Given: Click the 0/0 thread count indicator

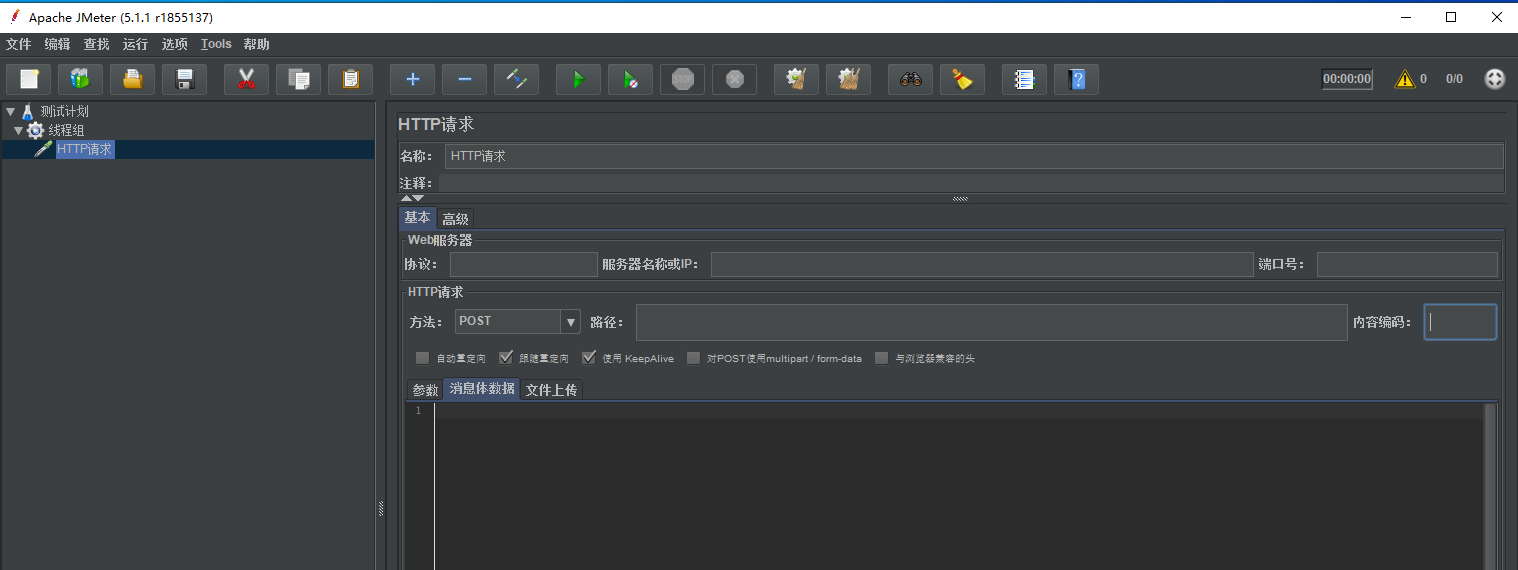Looking at the screenshot, I should click(1454, 79).
